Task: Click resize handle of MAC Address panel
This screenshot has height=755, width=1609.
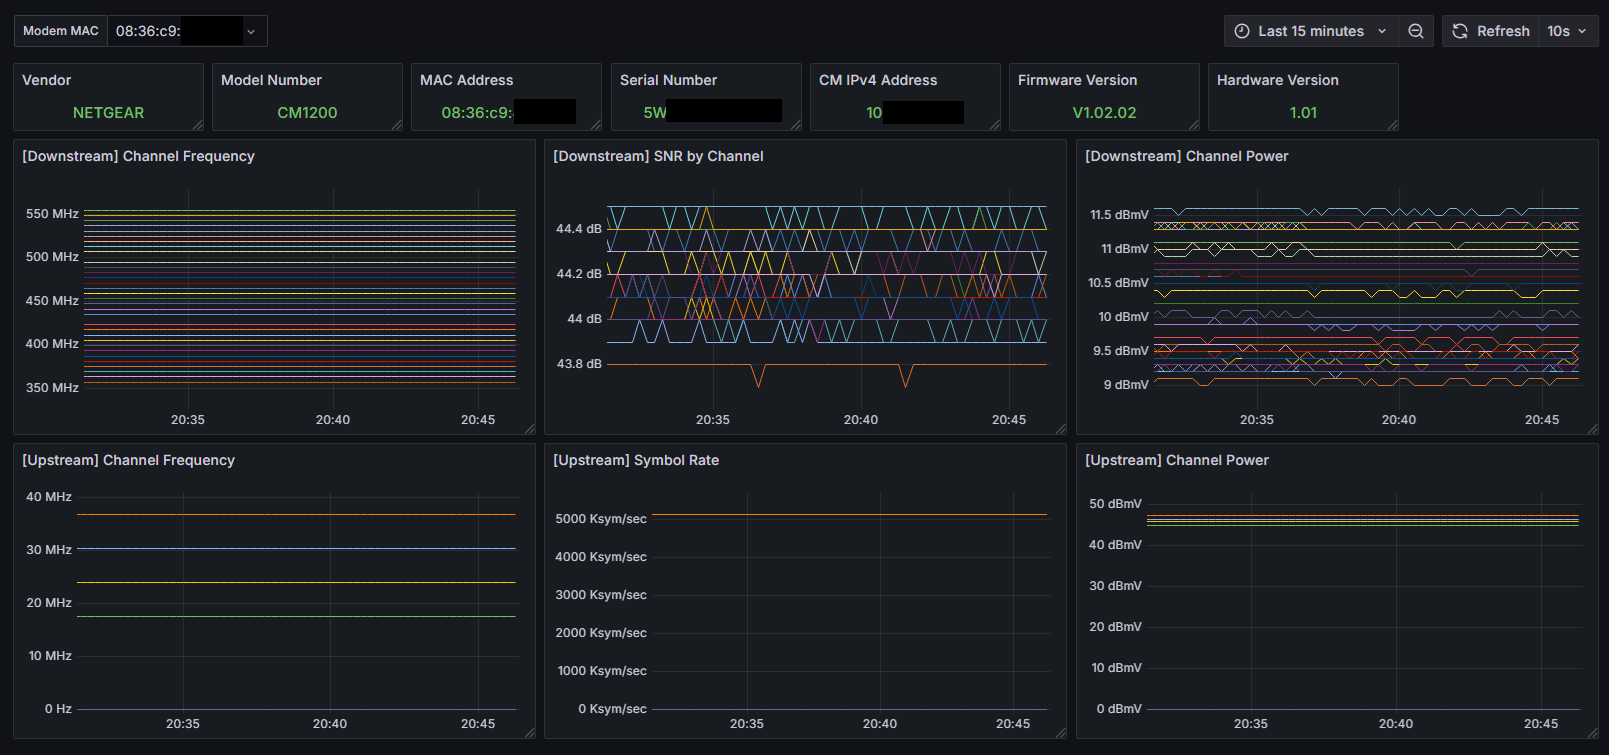Action: (596, 125)
